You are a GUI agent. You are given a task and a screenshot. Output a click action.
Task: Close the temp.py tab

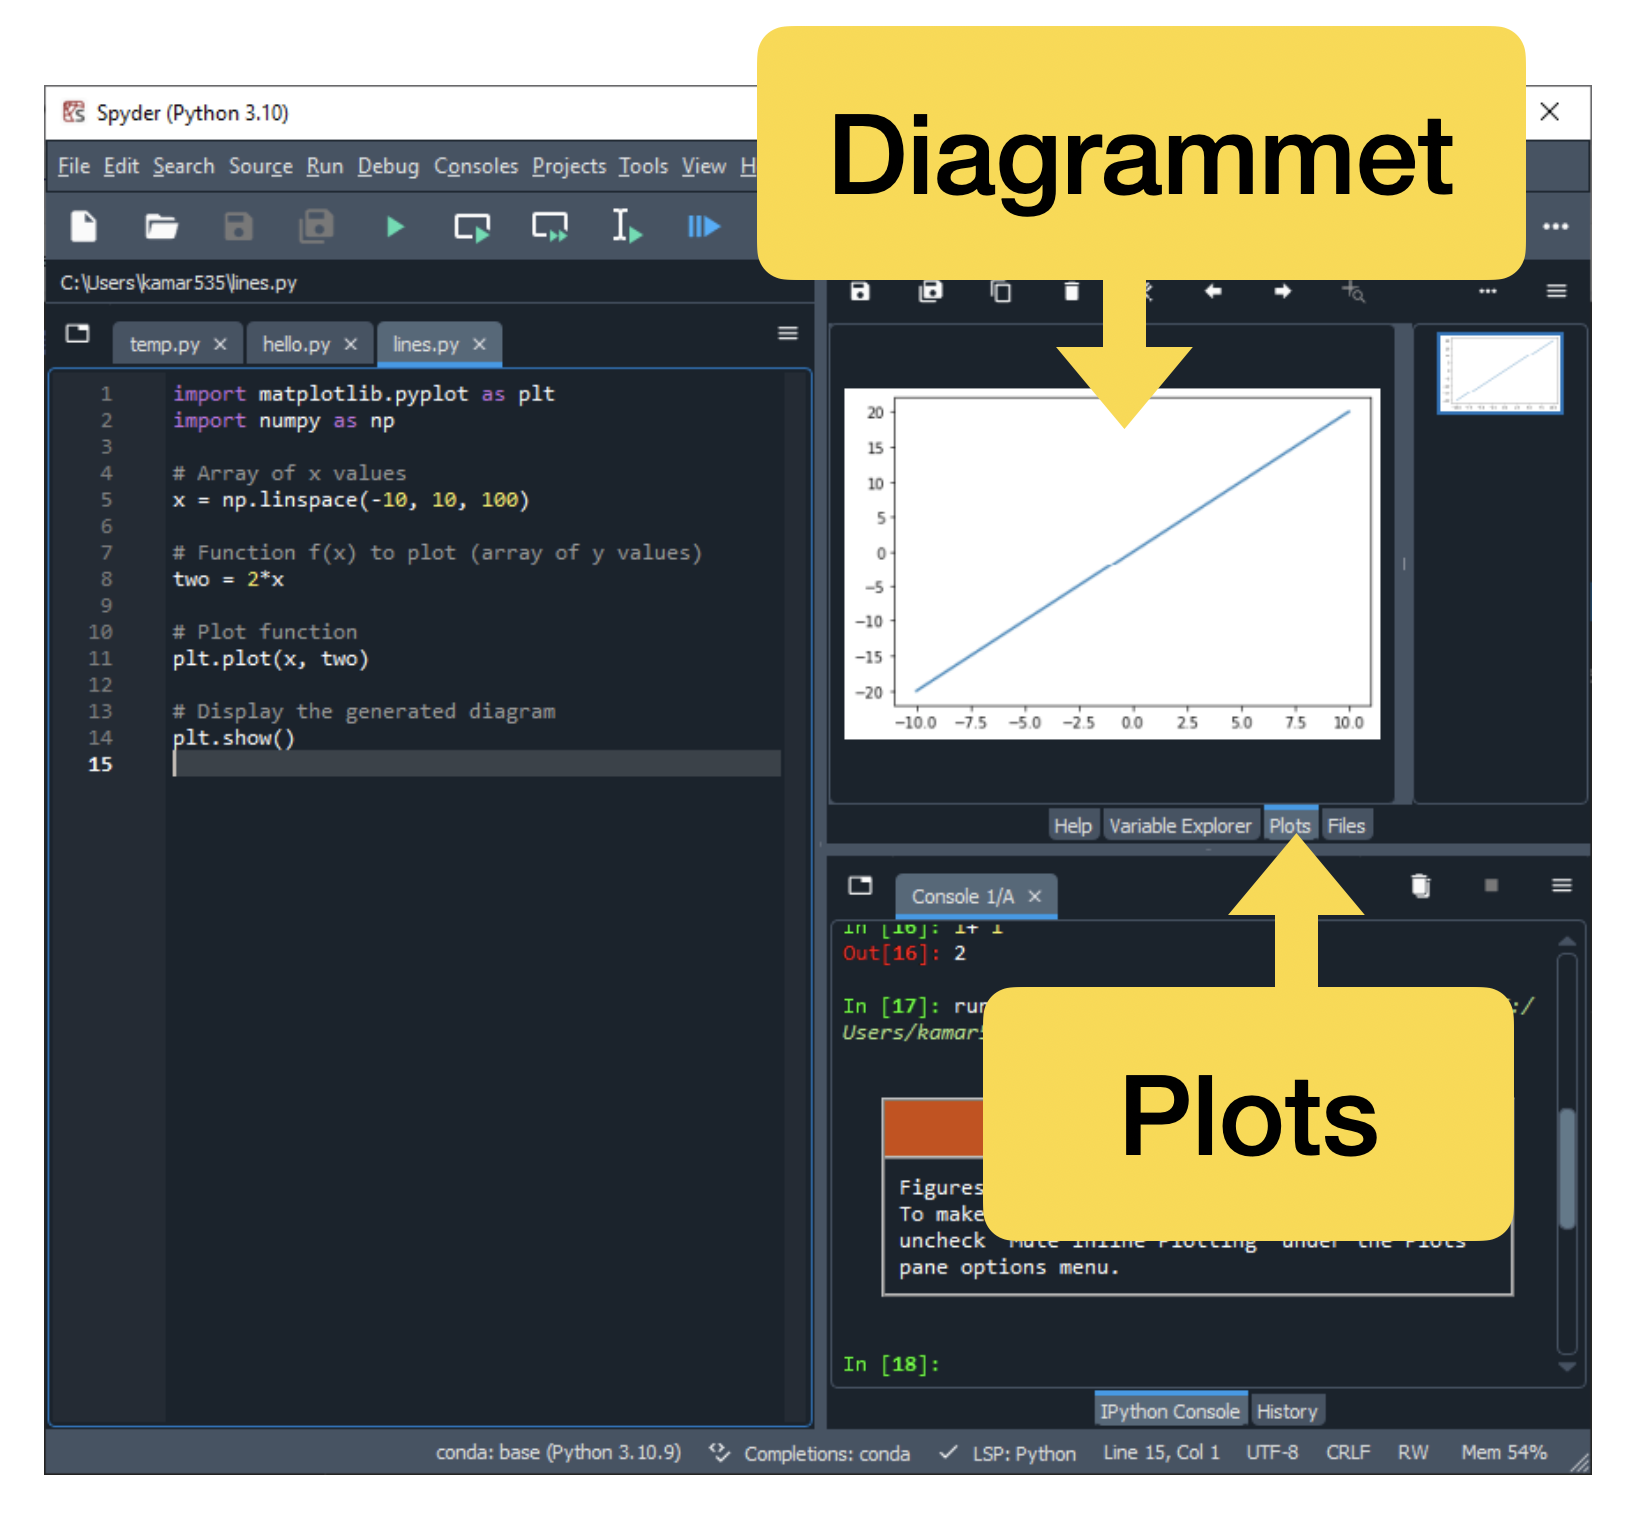220,344
